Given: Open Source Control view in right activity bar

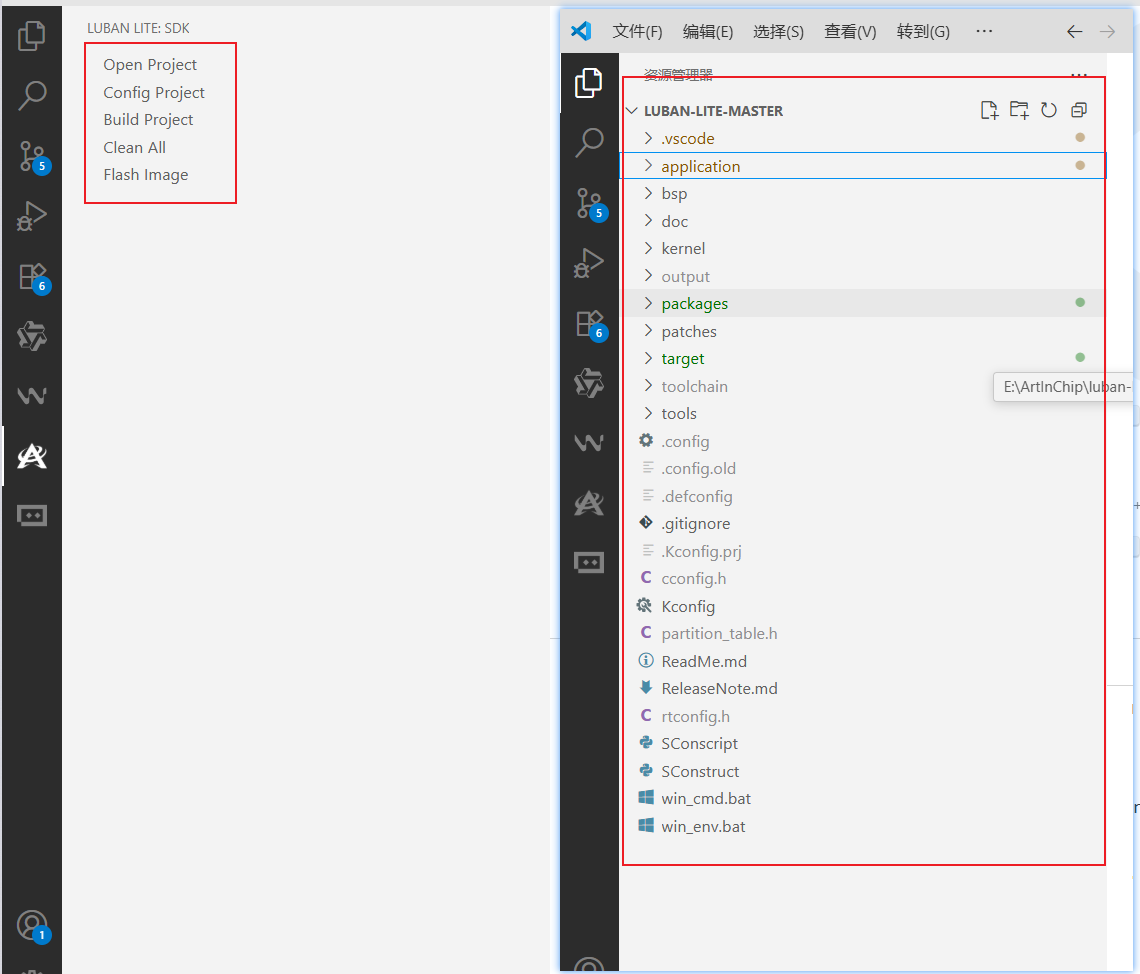Looking at the screenshot, I should click(589, 204).
